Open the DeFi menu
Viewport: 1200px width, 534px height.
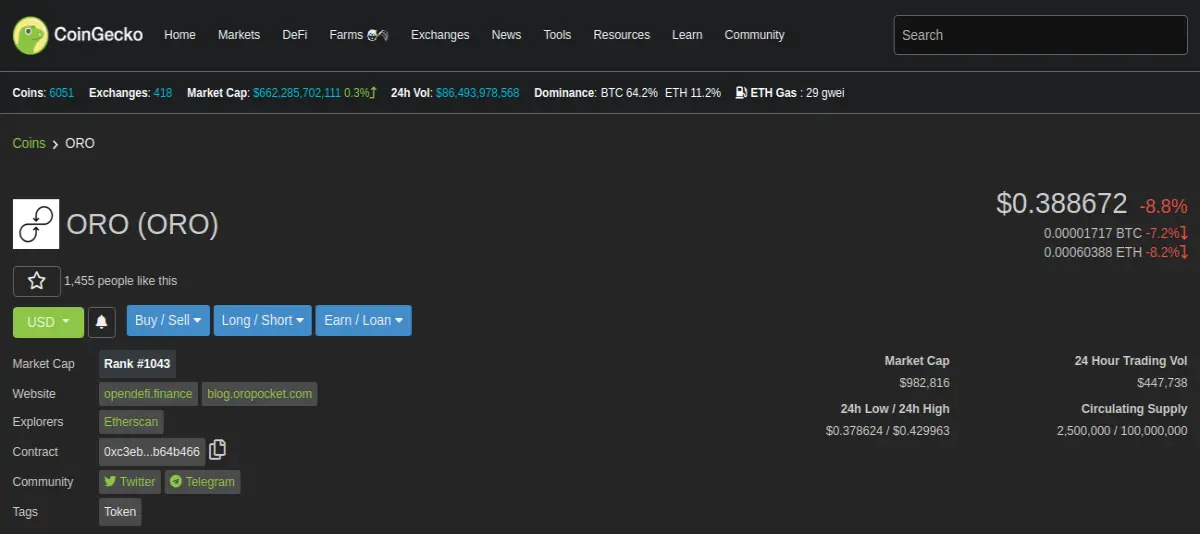pos(295,35)
